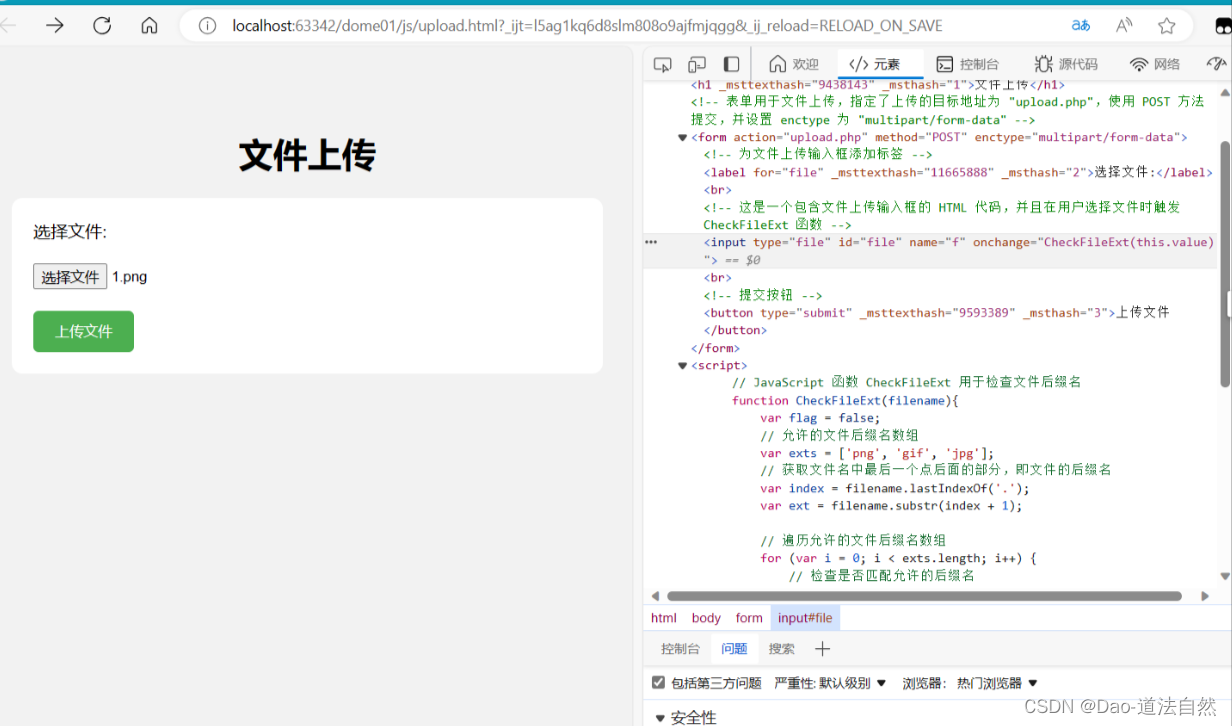Switch to the 控制台 Console panel
Image resolution: width=1232 pixels, height=726 pixels.
click(x=969, y=63)
